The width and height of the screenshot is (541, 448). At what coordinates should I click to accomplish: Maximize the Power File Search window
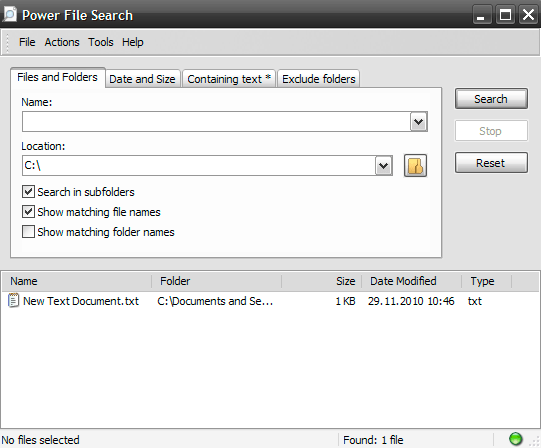(x=505, y=15)
